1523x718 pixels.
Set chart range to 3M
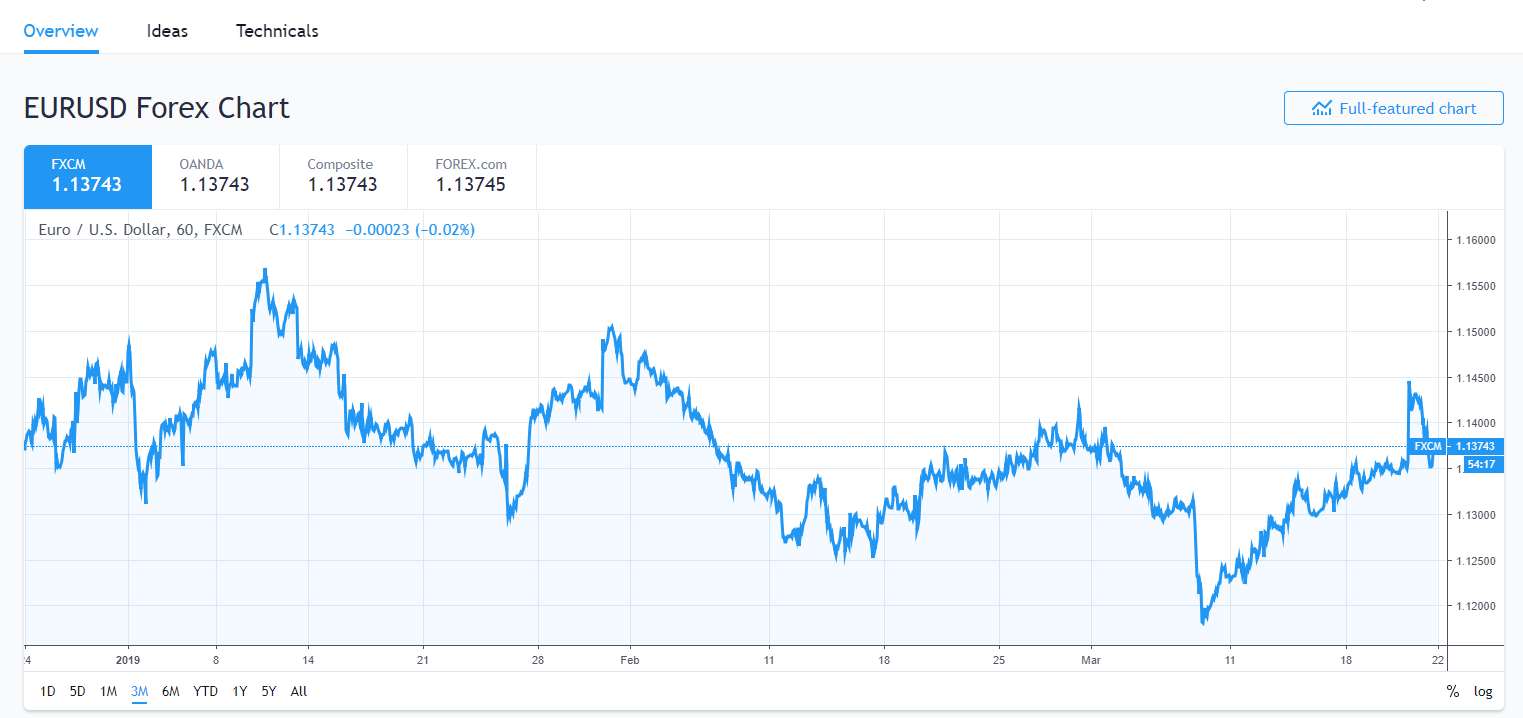point(140,691)
